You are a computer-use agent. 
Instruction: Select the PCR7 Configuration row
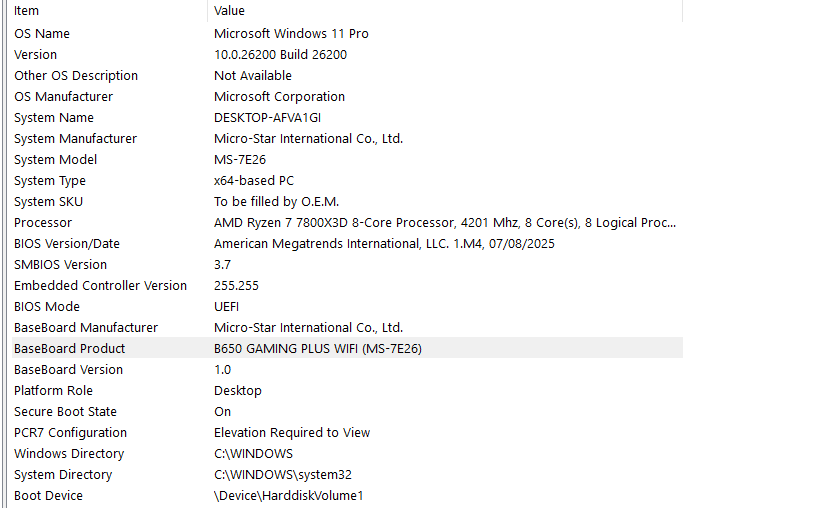tap(70, 433)
